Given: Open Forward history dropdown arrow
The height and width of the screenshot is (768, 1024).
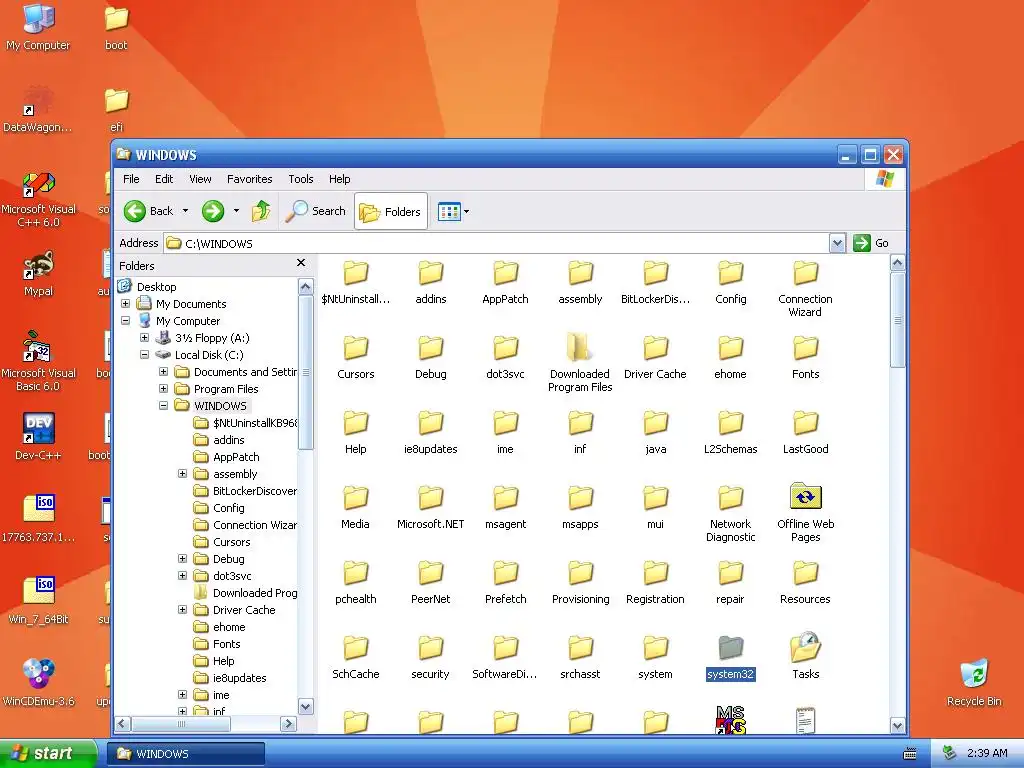Looking at the screenshot, I should [x=236, y=211].
